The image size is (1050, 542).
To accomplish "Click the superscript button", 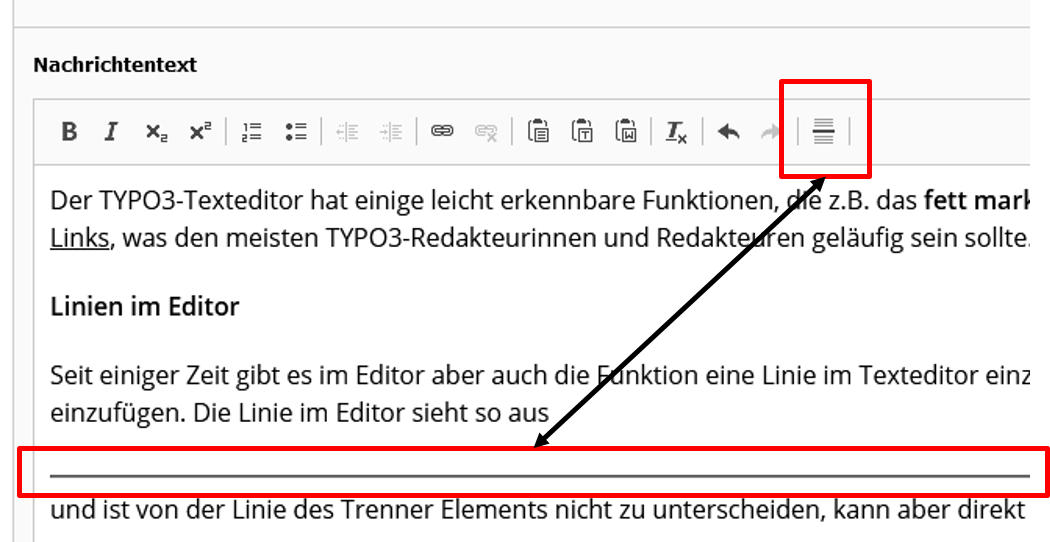I will 200,132.
